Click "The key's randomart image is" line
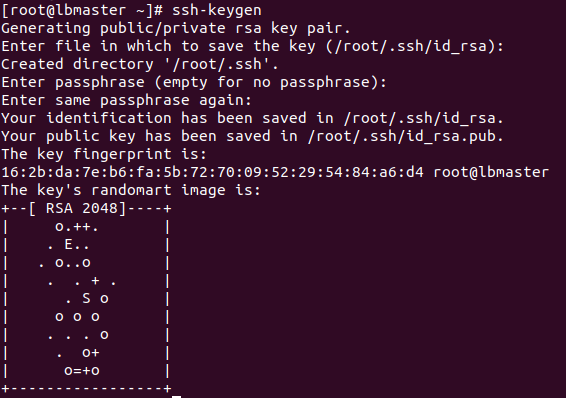The width and height of the screenshot is (566, 398). [x=131, y=190]
